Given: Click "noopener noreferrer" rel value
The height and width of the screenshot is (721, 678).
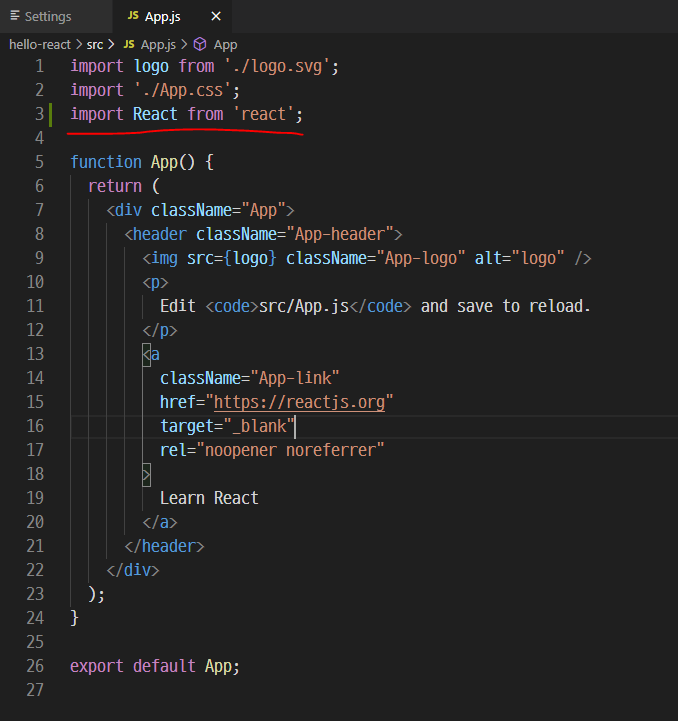Looking at the screenshot, I should (x=290, y=450).
